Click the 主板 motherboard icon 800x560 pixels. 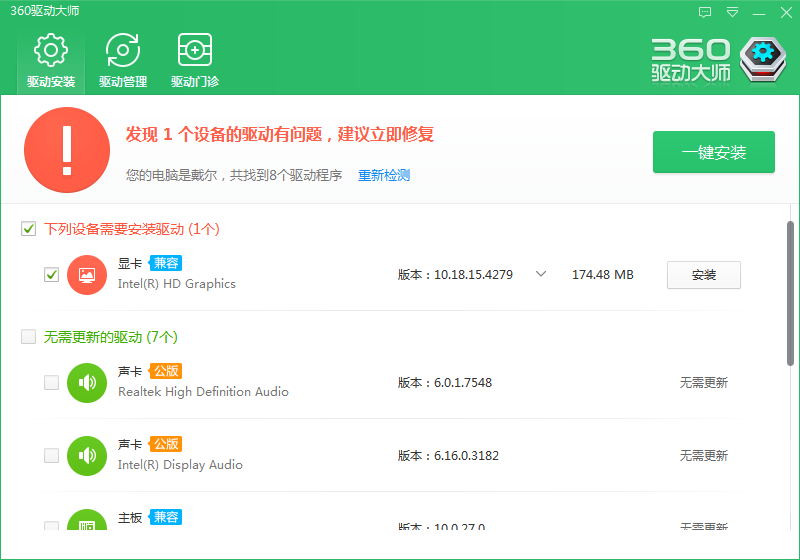87,520
